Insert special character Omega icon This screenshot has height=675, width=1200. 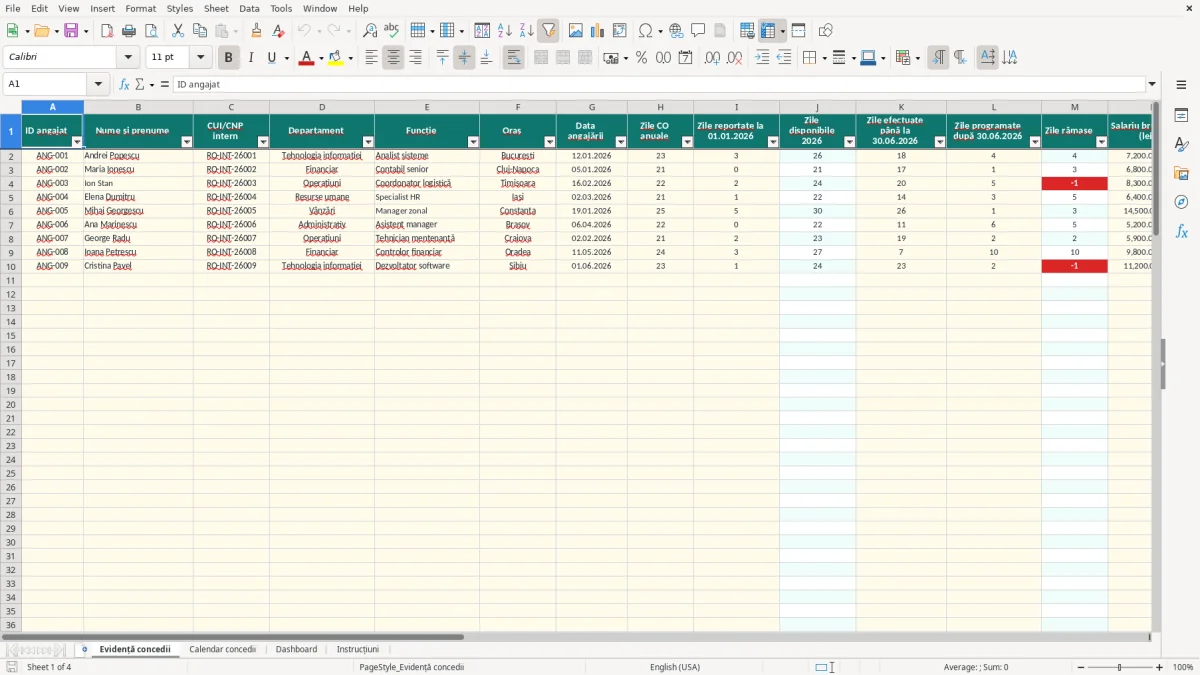(646, 31)
